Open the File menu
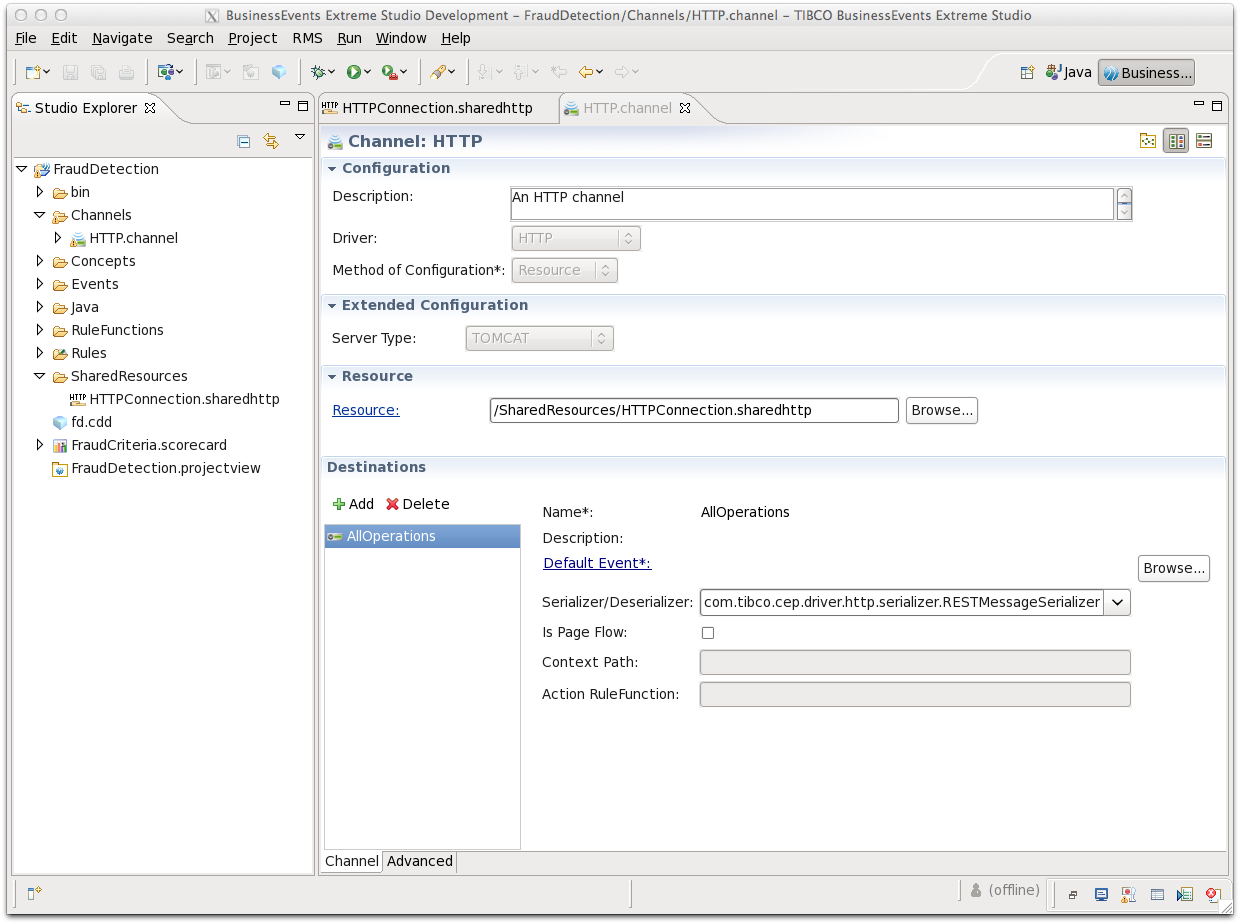This screenshot has width=1240, height=924. (x=26, y=38)
